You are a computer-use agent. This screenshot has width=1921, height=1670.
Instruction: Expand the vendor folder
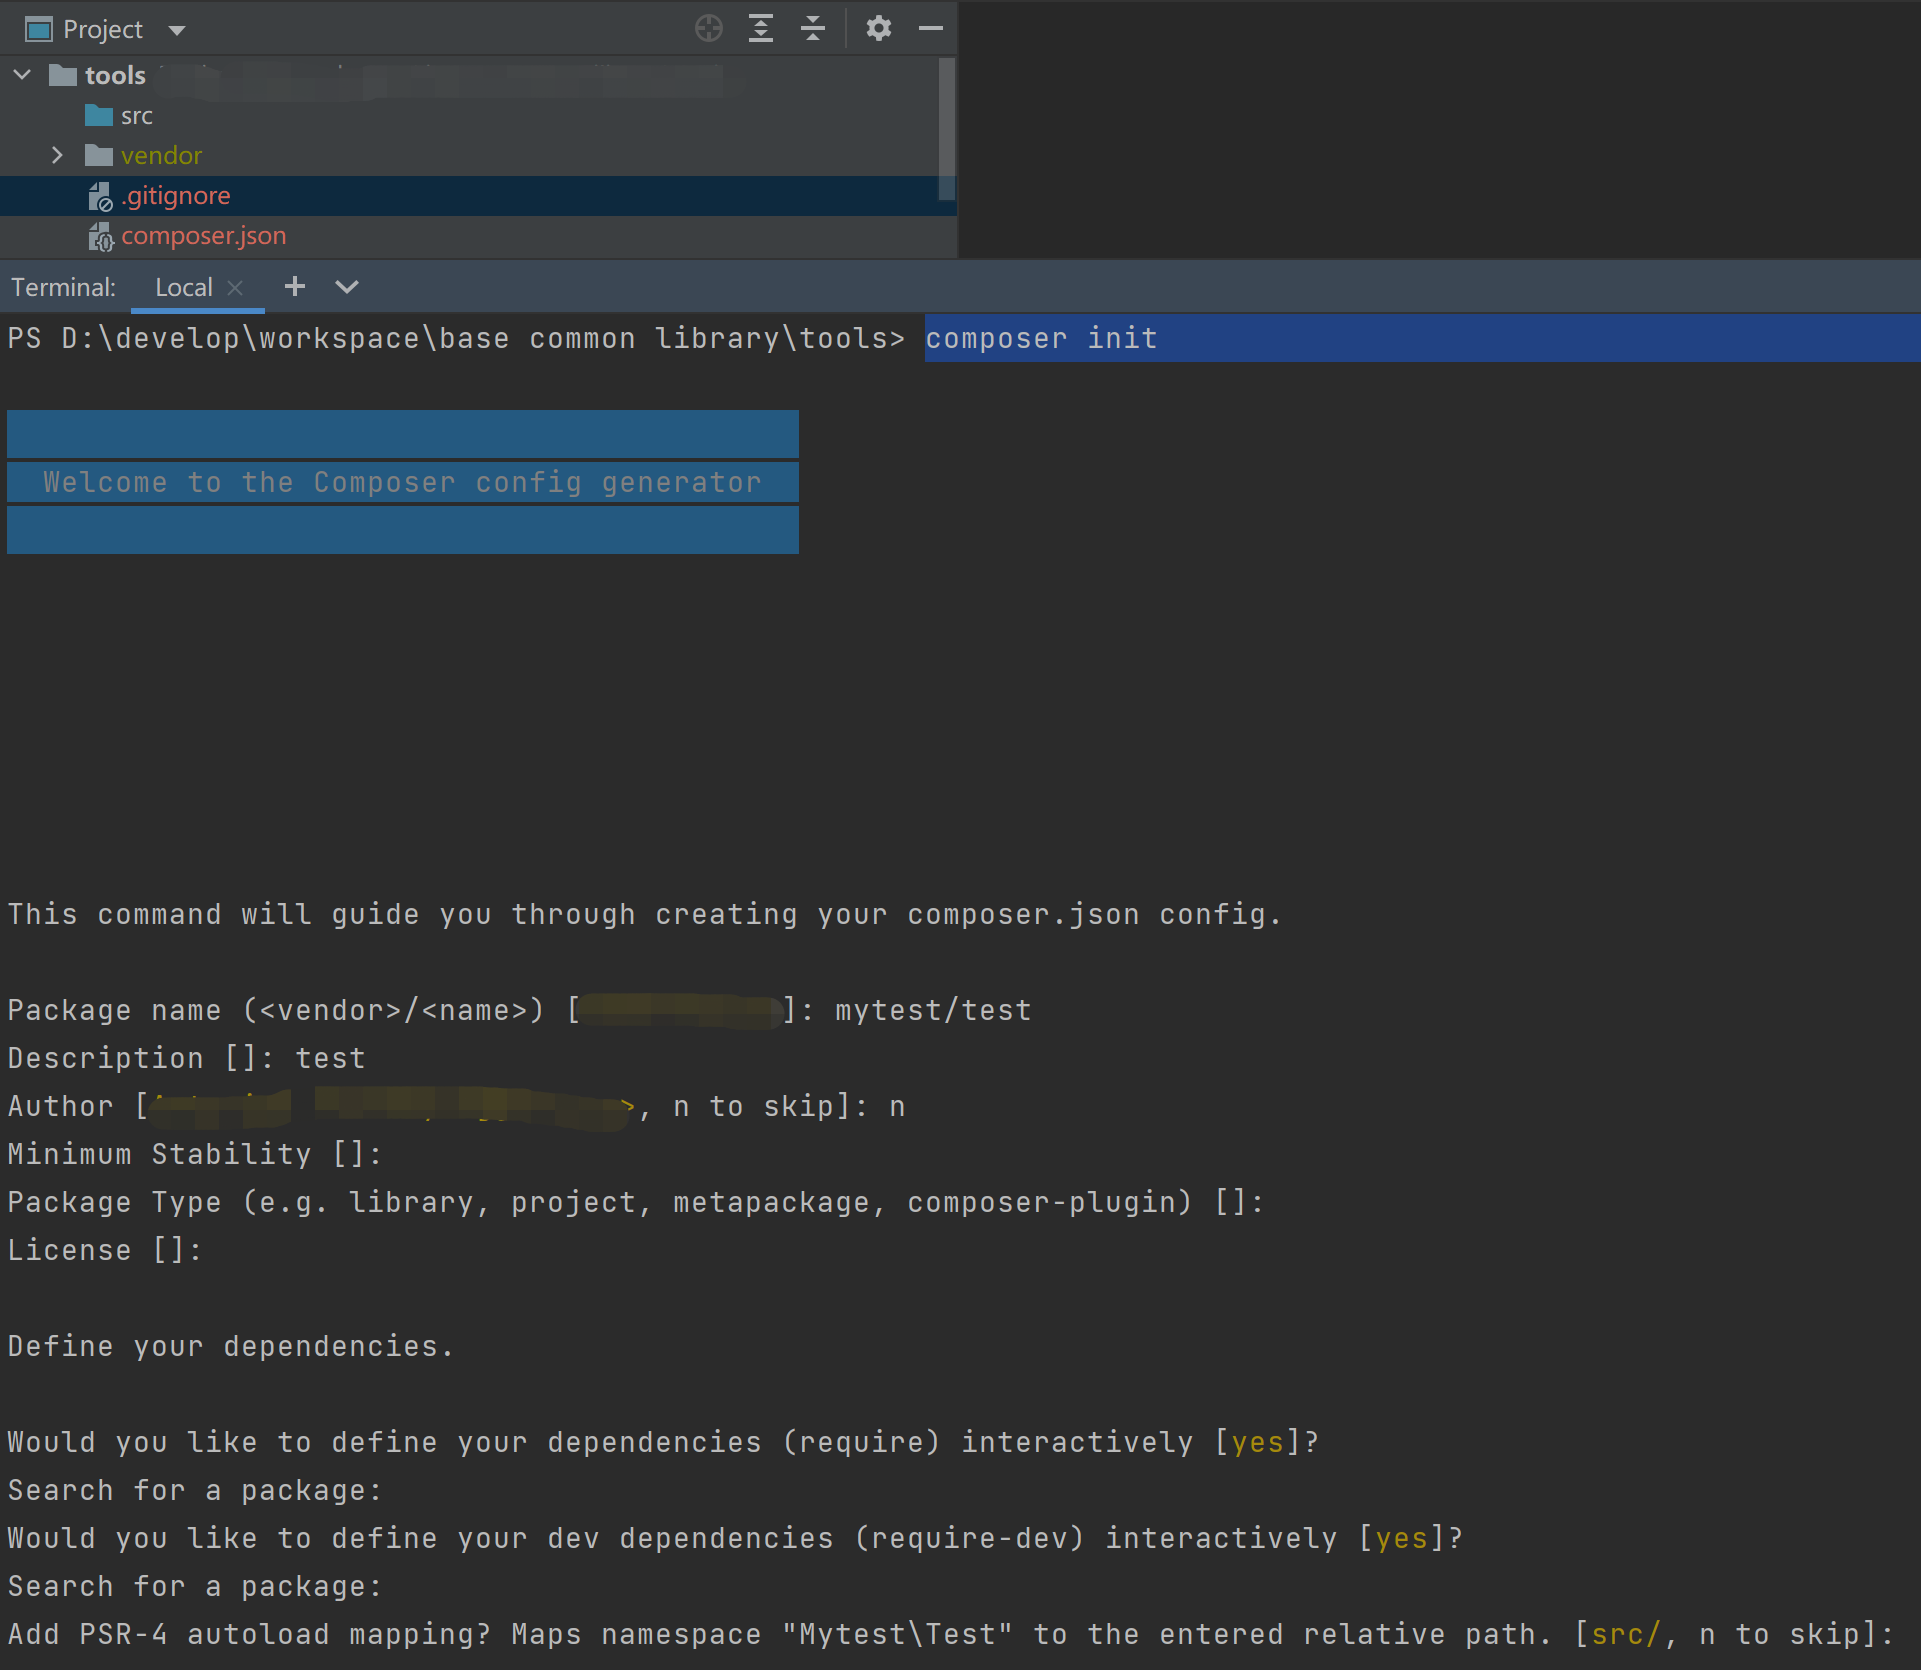tap(57, 155)
